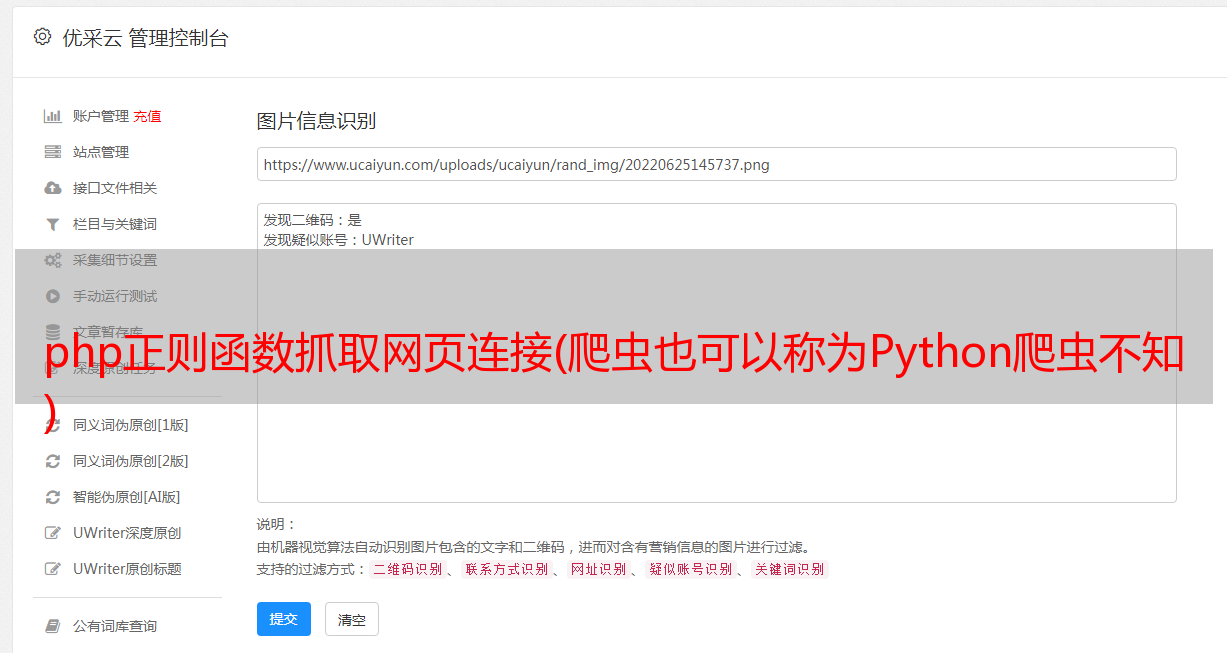Click inside the recognition result text area

click(x=716, y=353)
